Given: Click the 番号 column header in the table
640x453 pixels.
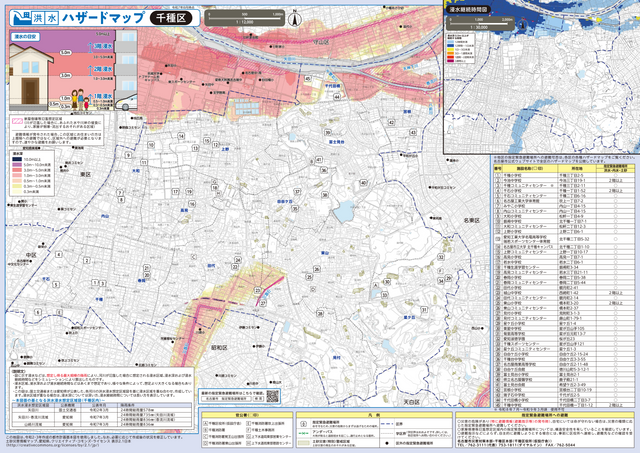Looking at the screenshot, I should coord(498,168).
